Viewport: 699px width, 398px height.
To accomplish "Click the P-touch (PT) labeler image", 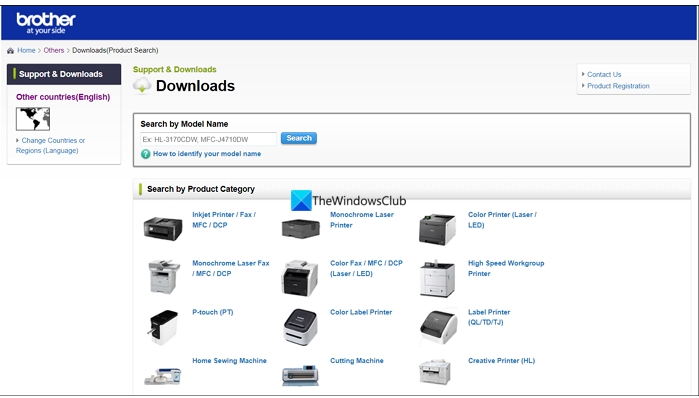I will click(x=162, y=327).
